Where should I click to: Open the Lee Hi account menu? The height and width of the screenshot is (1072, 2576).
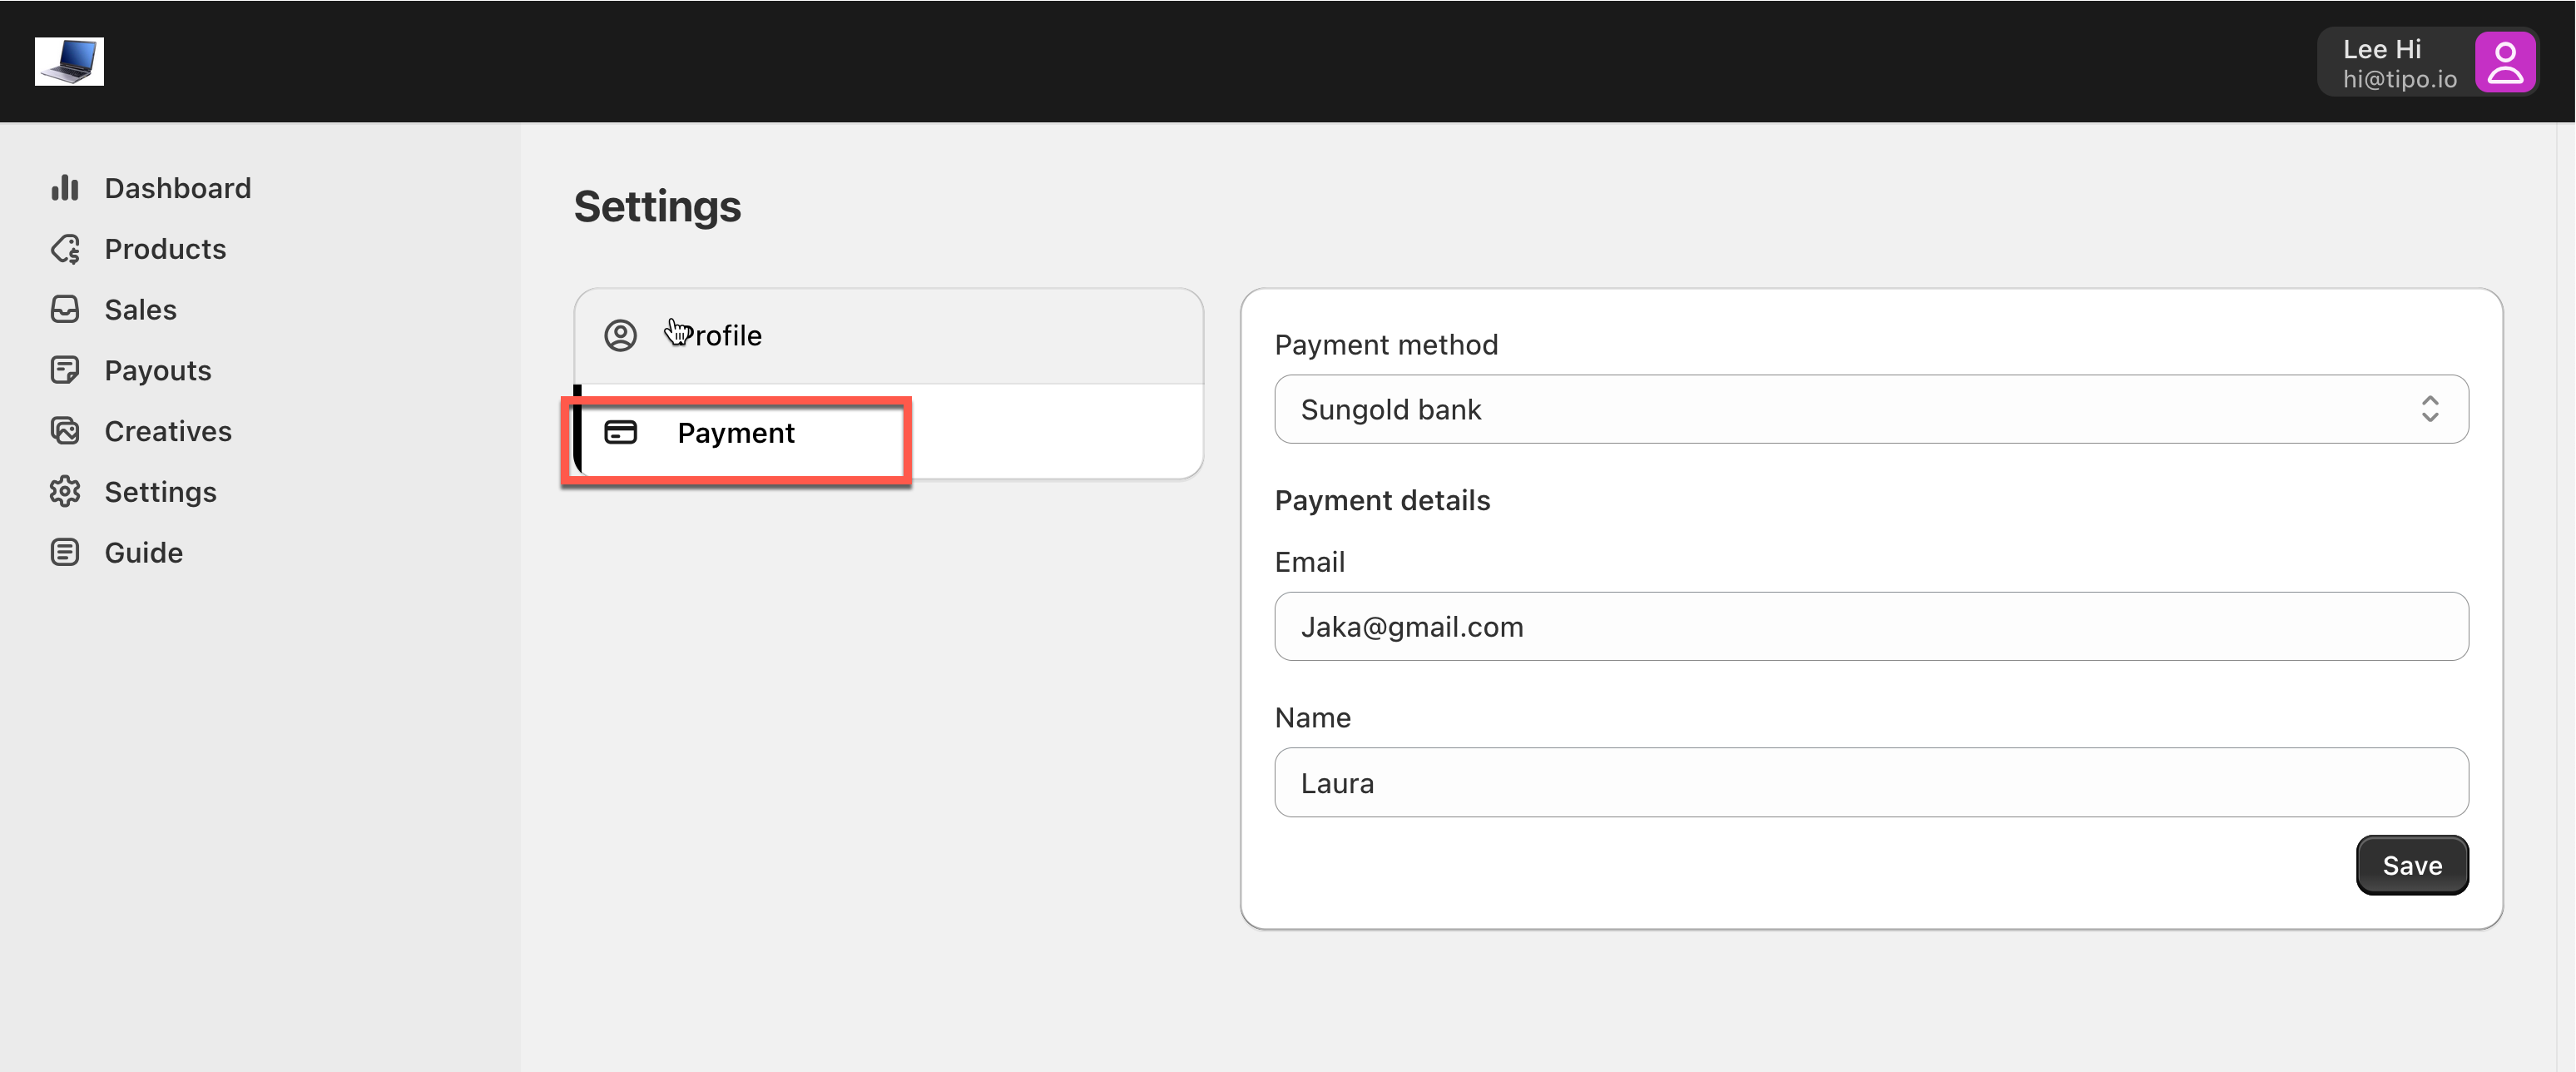tap(2398, 62)
